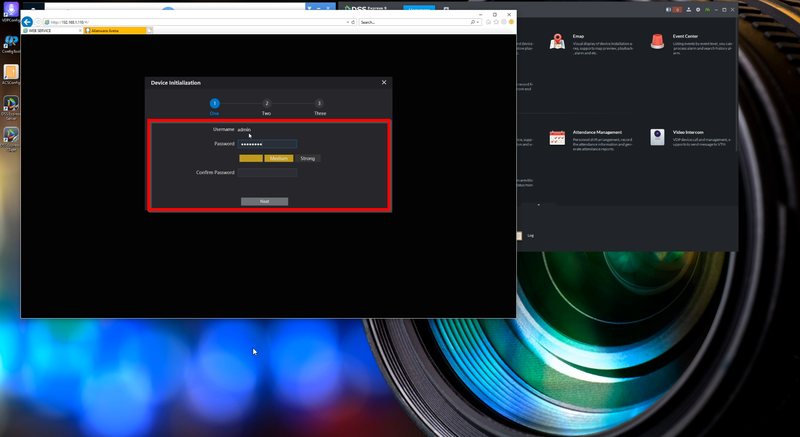This screenshot has width=800, height=437.
Task: Click into the Password field
Action: point(267,144)
